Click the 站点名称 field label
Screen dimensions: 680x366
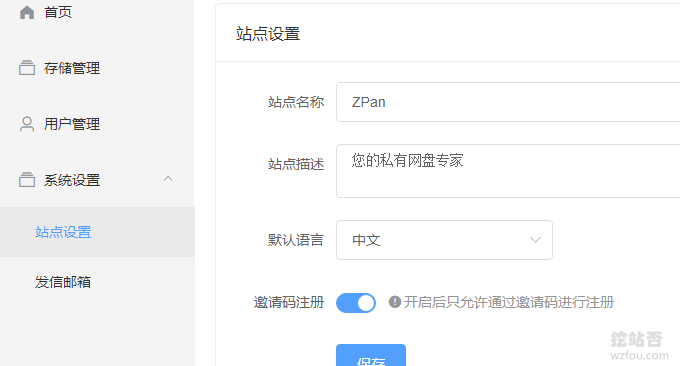[296, 102]
